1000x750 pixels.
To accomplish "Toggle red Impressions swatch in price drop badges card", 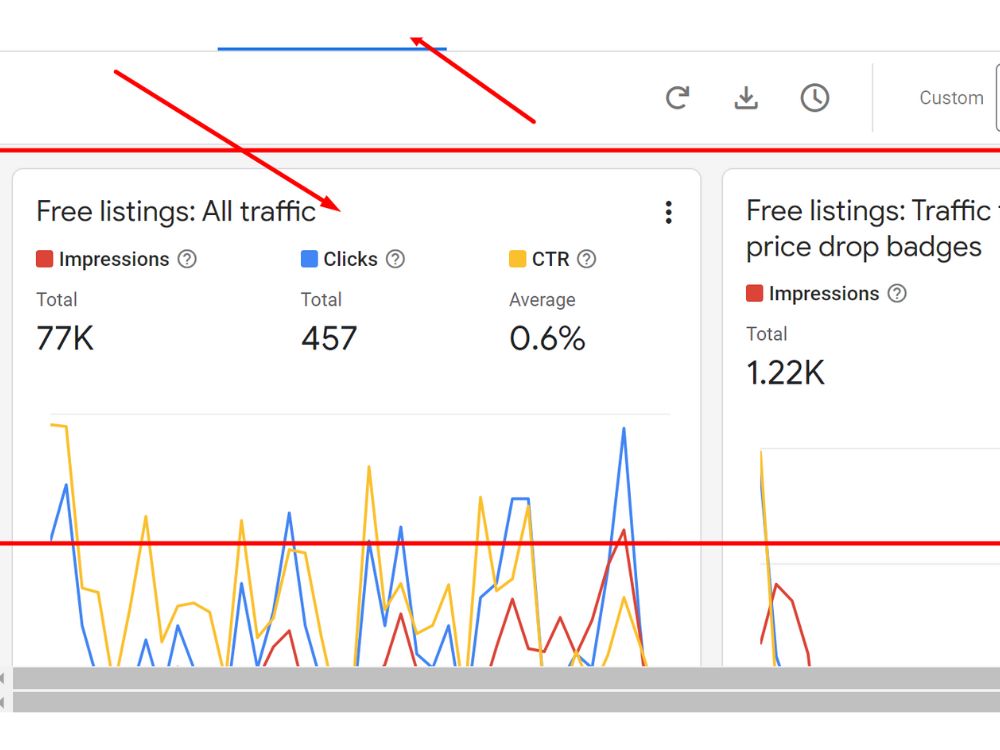I will 754,293.
